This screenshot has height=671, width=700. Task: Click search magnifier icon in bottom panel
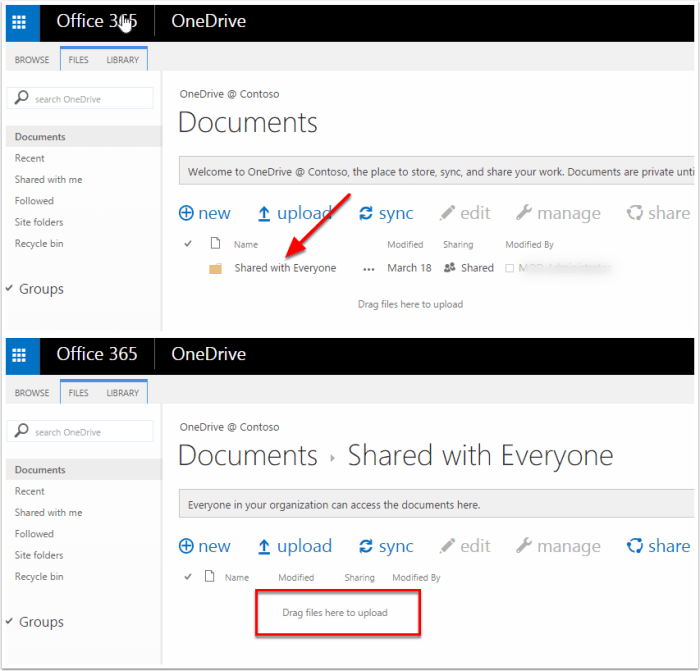pos(21,430)
